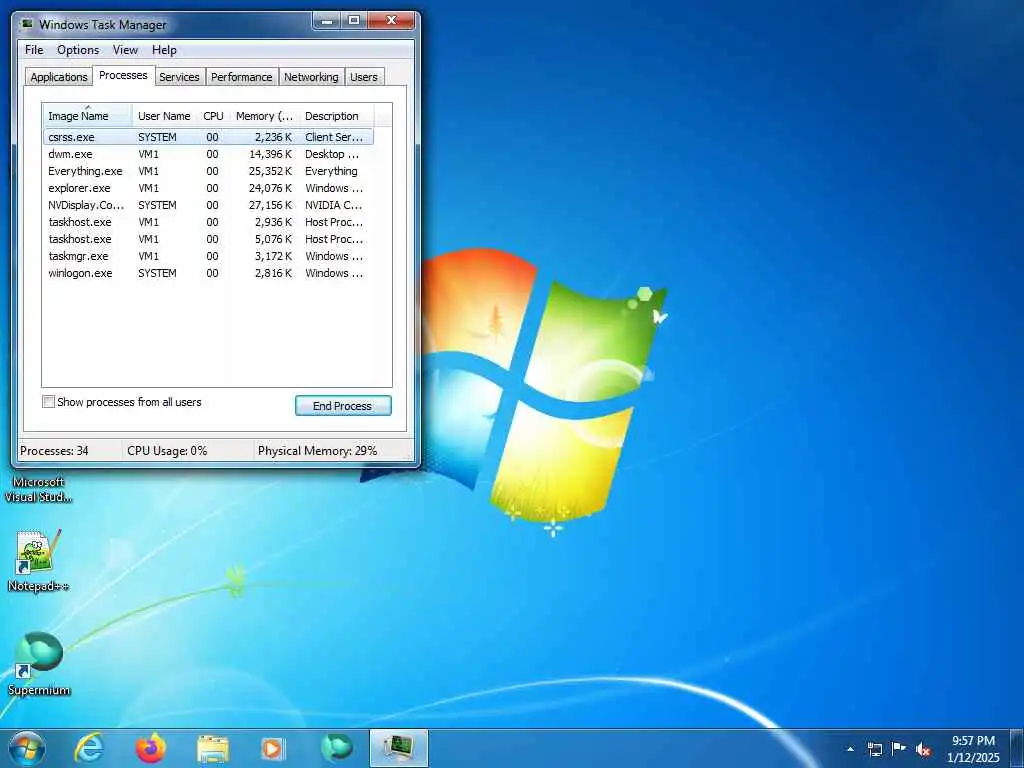Close the Task Manager window

point(391,21)
